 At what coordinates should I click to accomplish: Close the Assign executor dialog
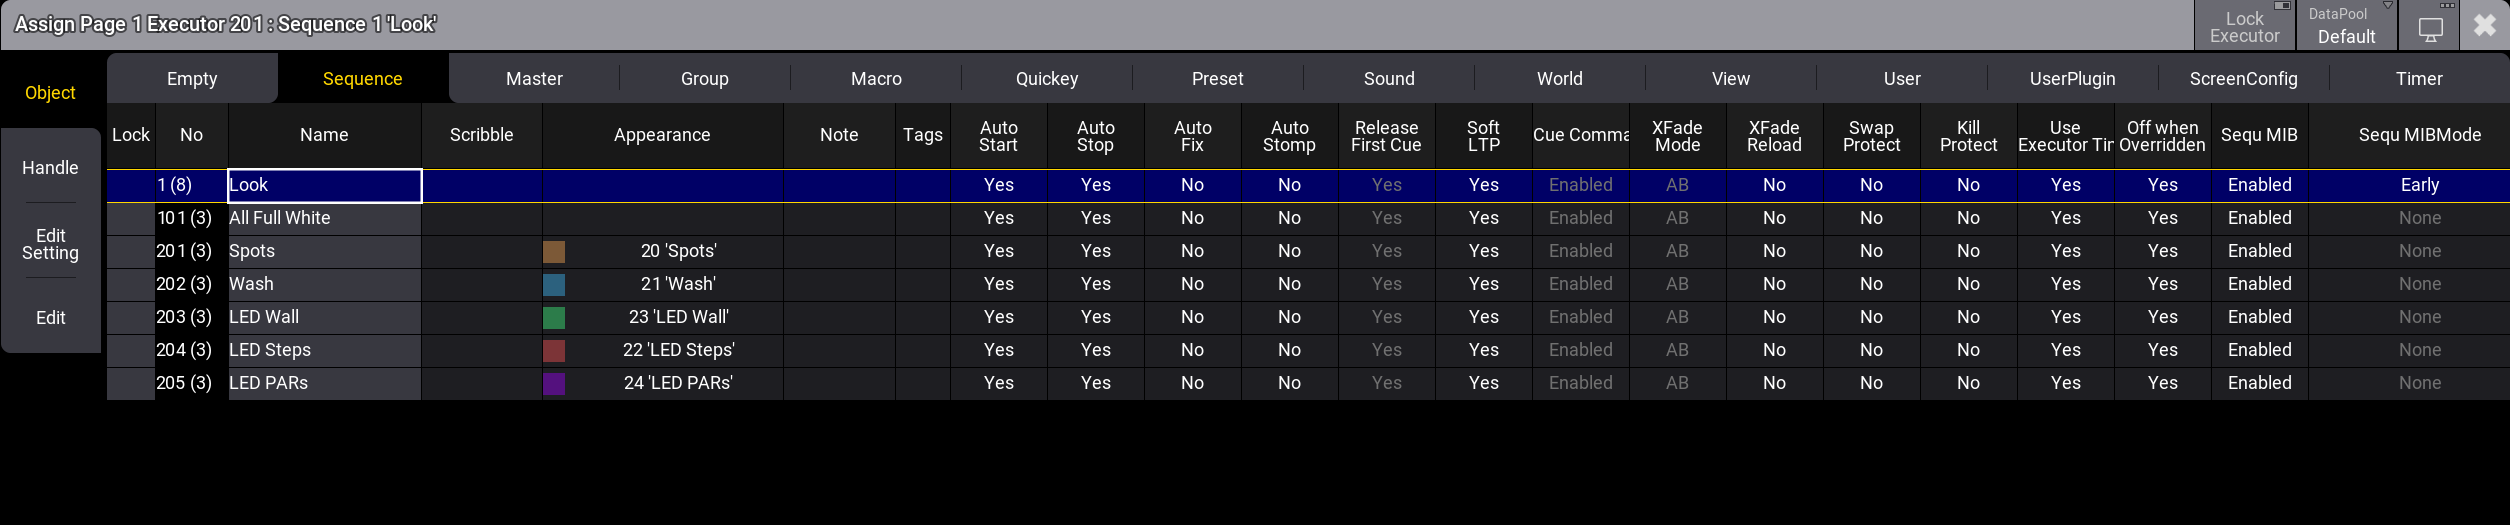click(x=2484, y=26)
